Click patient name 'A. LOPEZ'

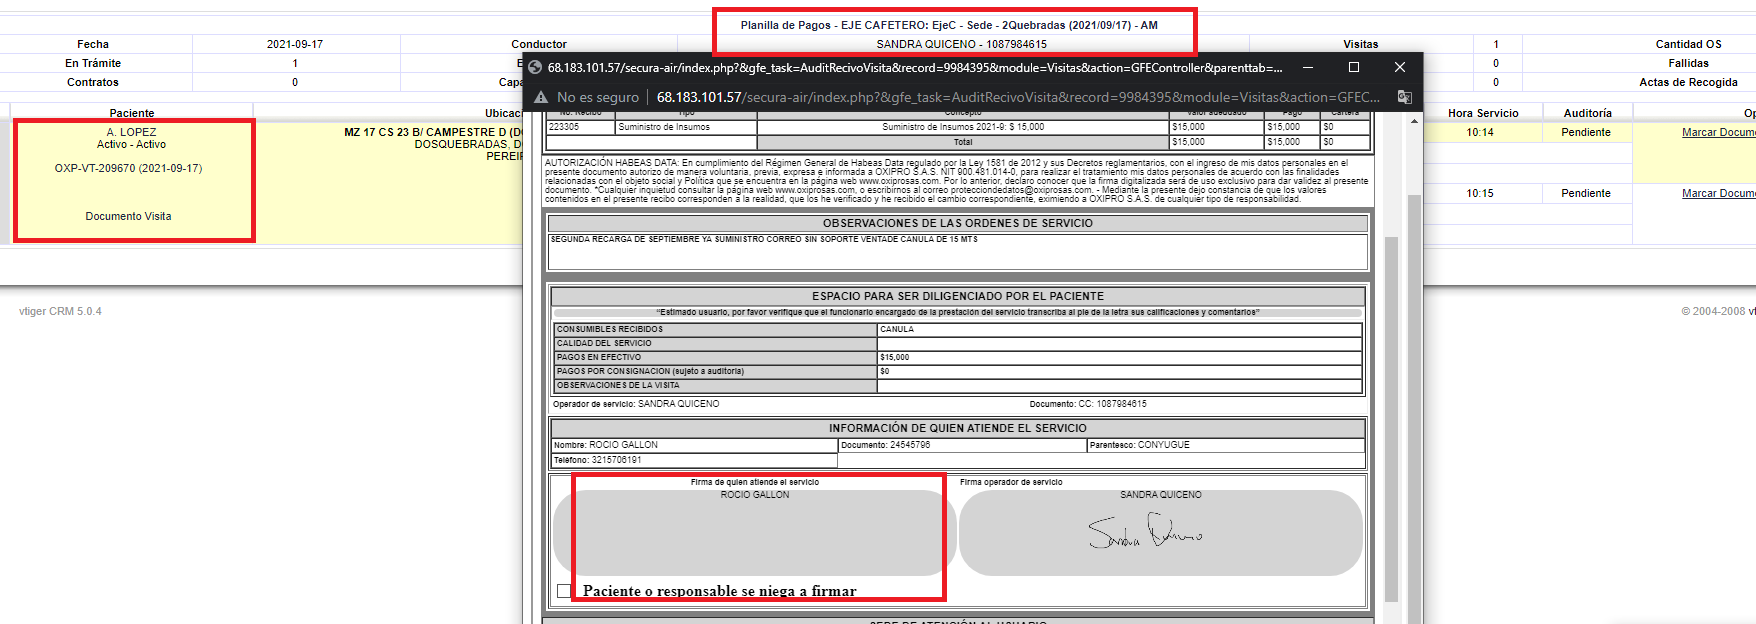click(132, 132)
